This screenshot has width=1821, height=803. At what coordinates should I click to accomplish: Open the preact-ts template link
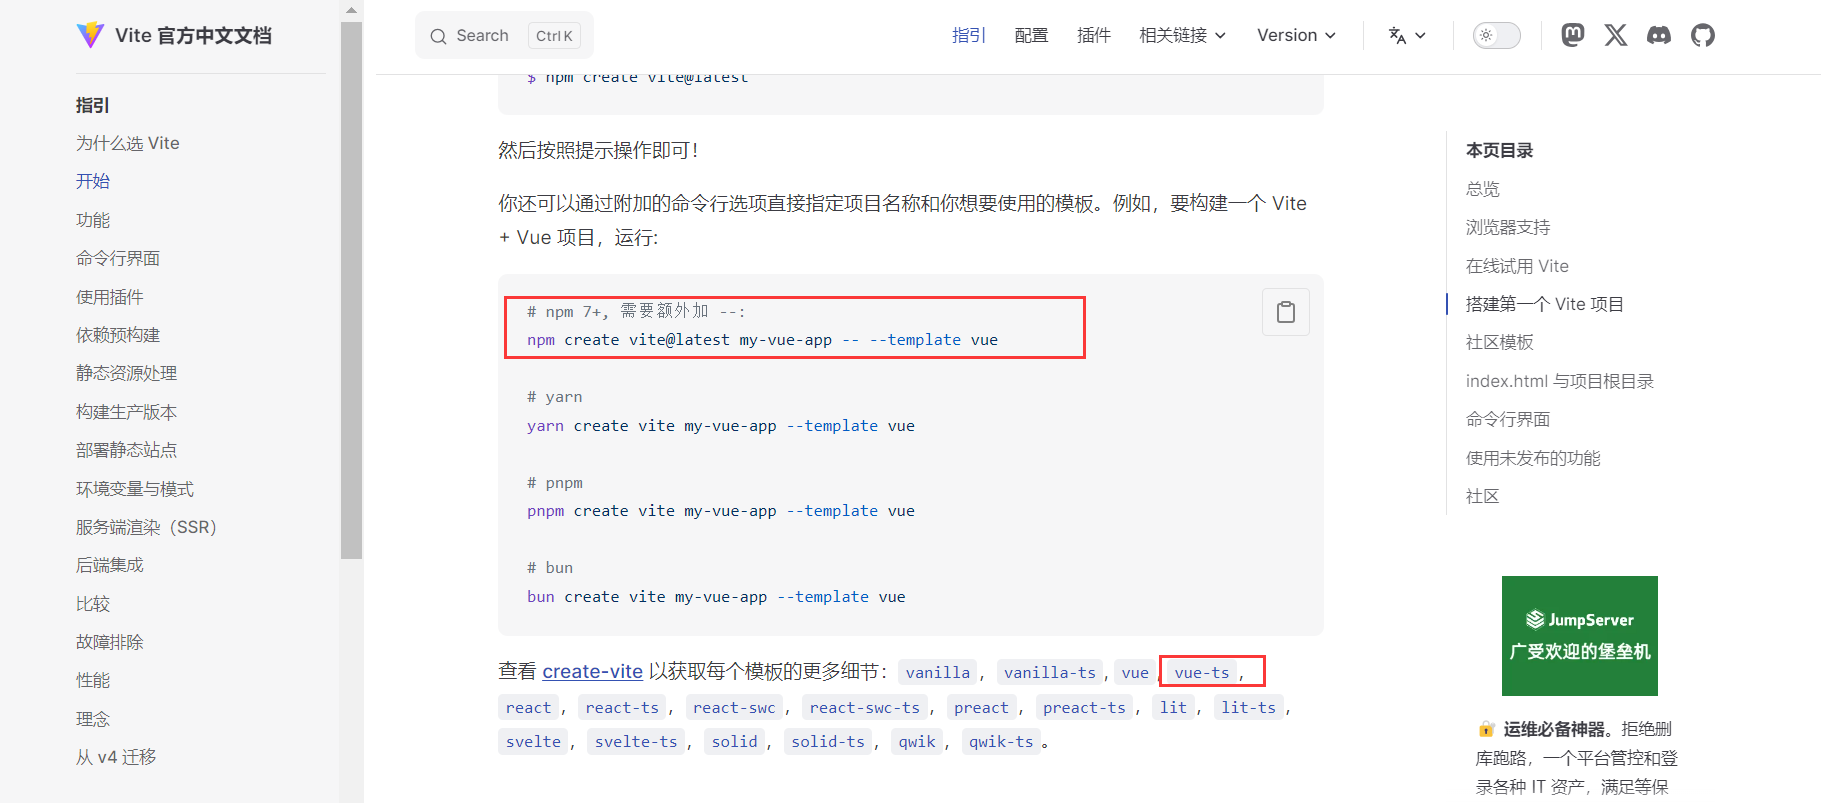1084,707
